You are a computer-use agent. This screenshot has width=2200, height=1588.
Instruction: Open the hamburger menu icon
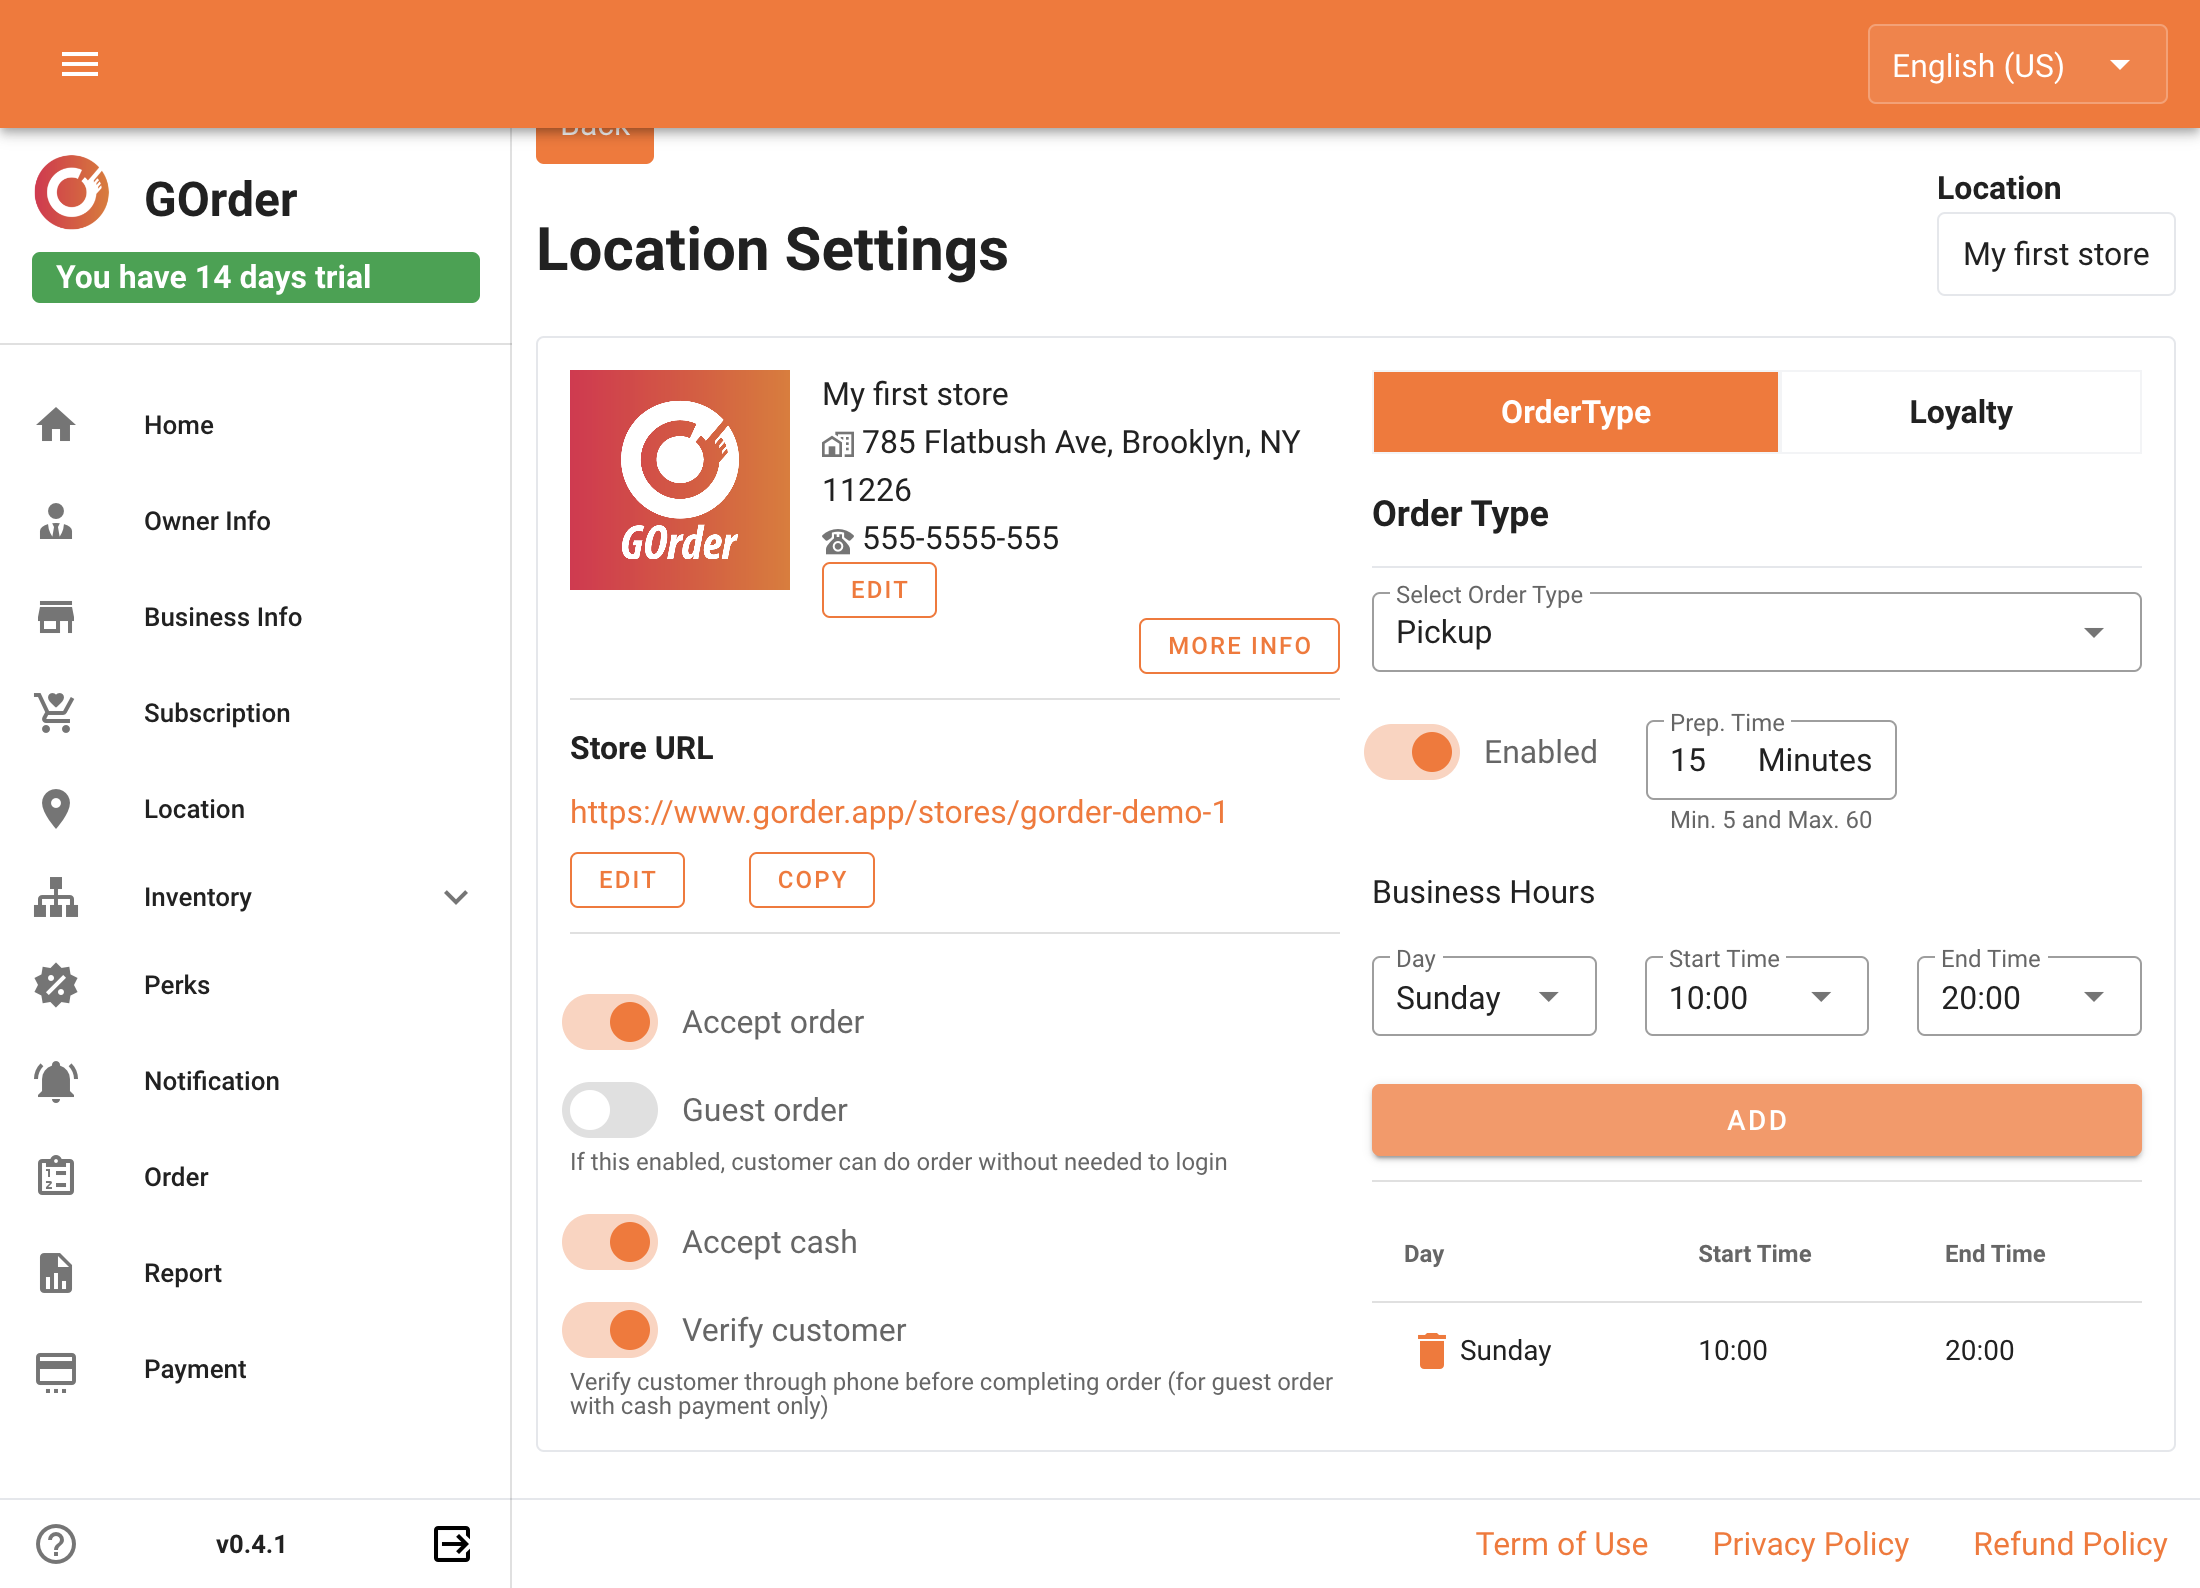click(80, 65)
